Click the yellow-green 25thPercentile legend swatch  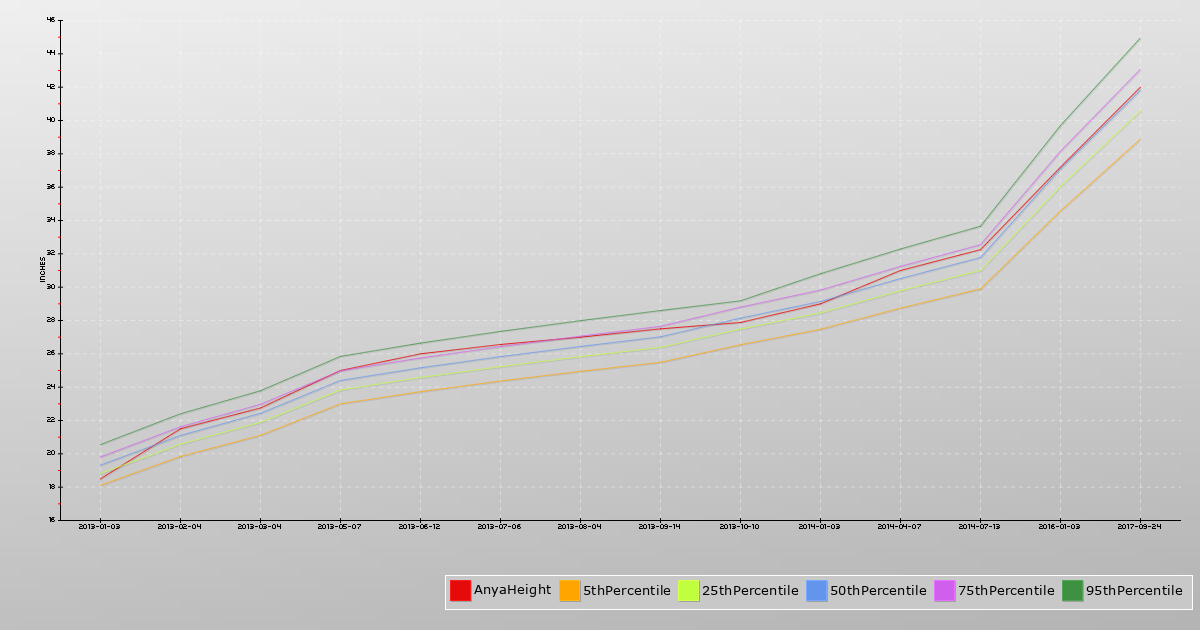[689, 591]
